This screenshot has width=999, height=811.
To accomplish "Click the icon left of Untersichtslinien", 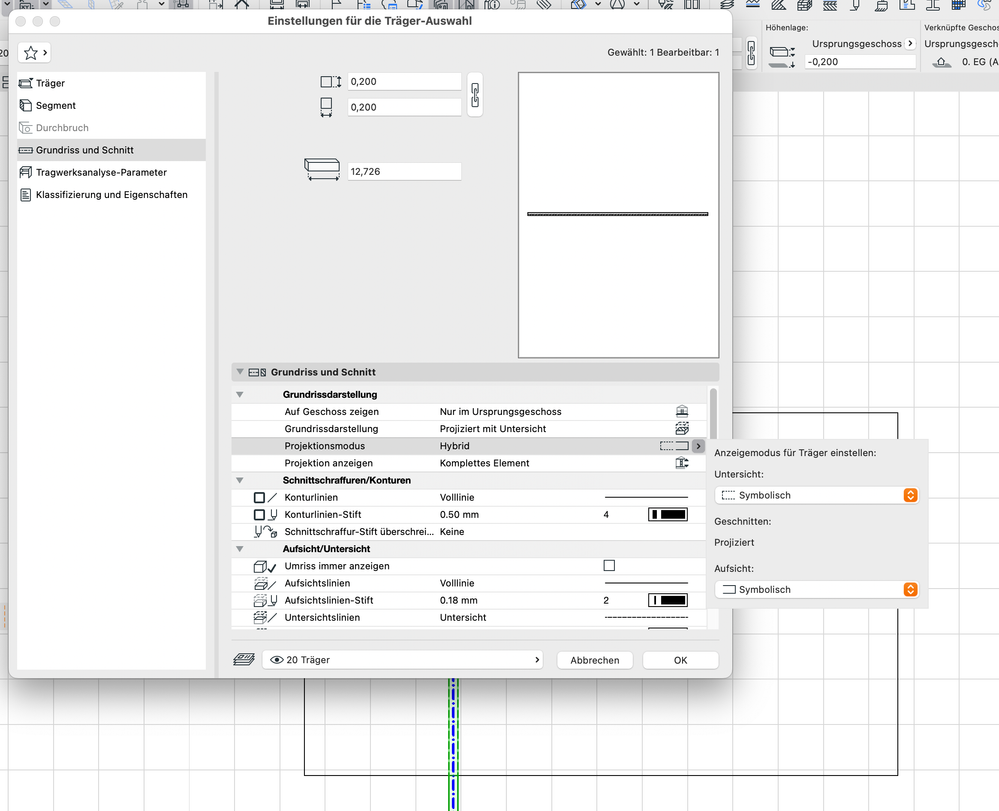I will 264,617.
